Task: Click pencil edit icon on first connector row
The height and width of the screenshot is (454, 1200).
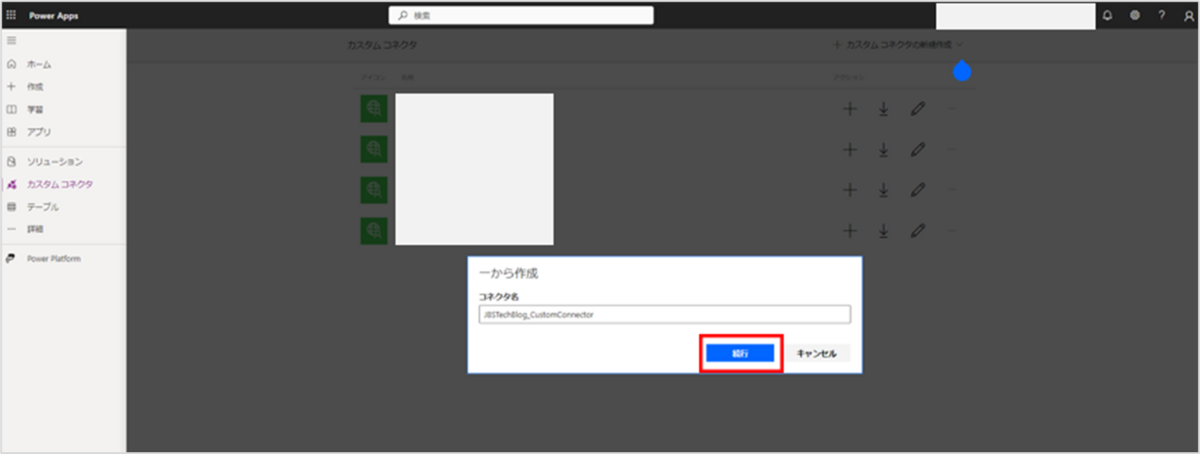Action: 918,109
